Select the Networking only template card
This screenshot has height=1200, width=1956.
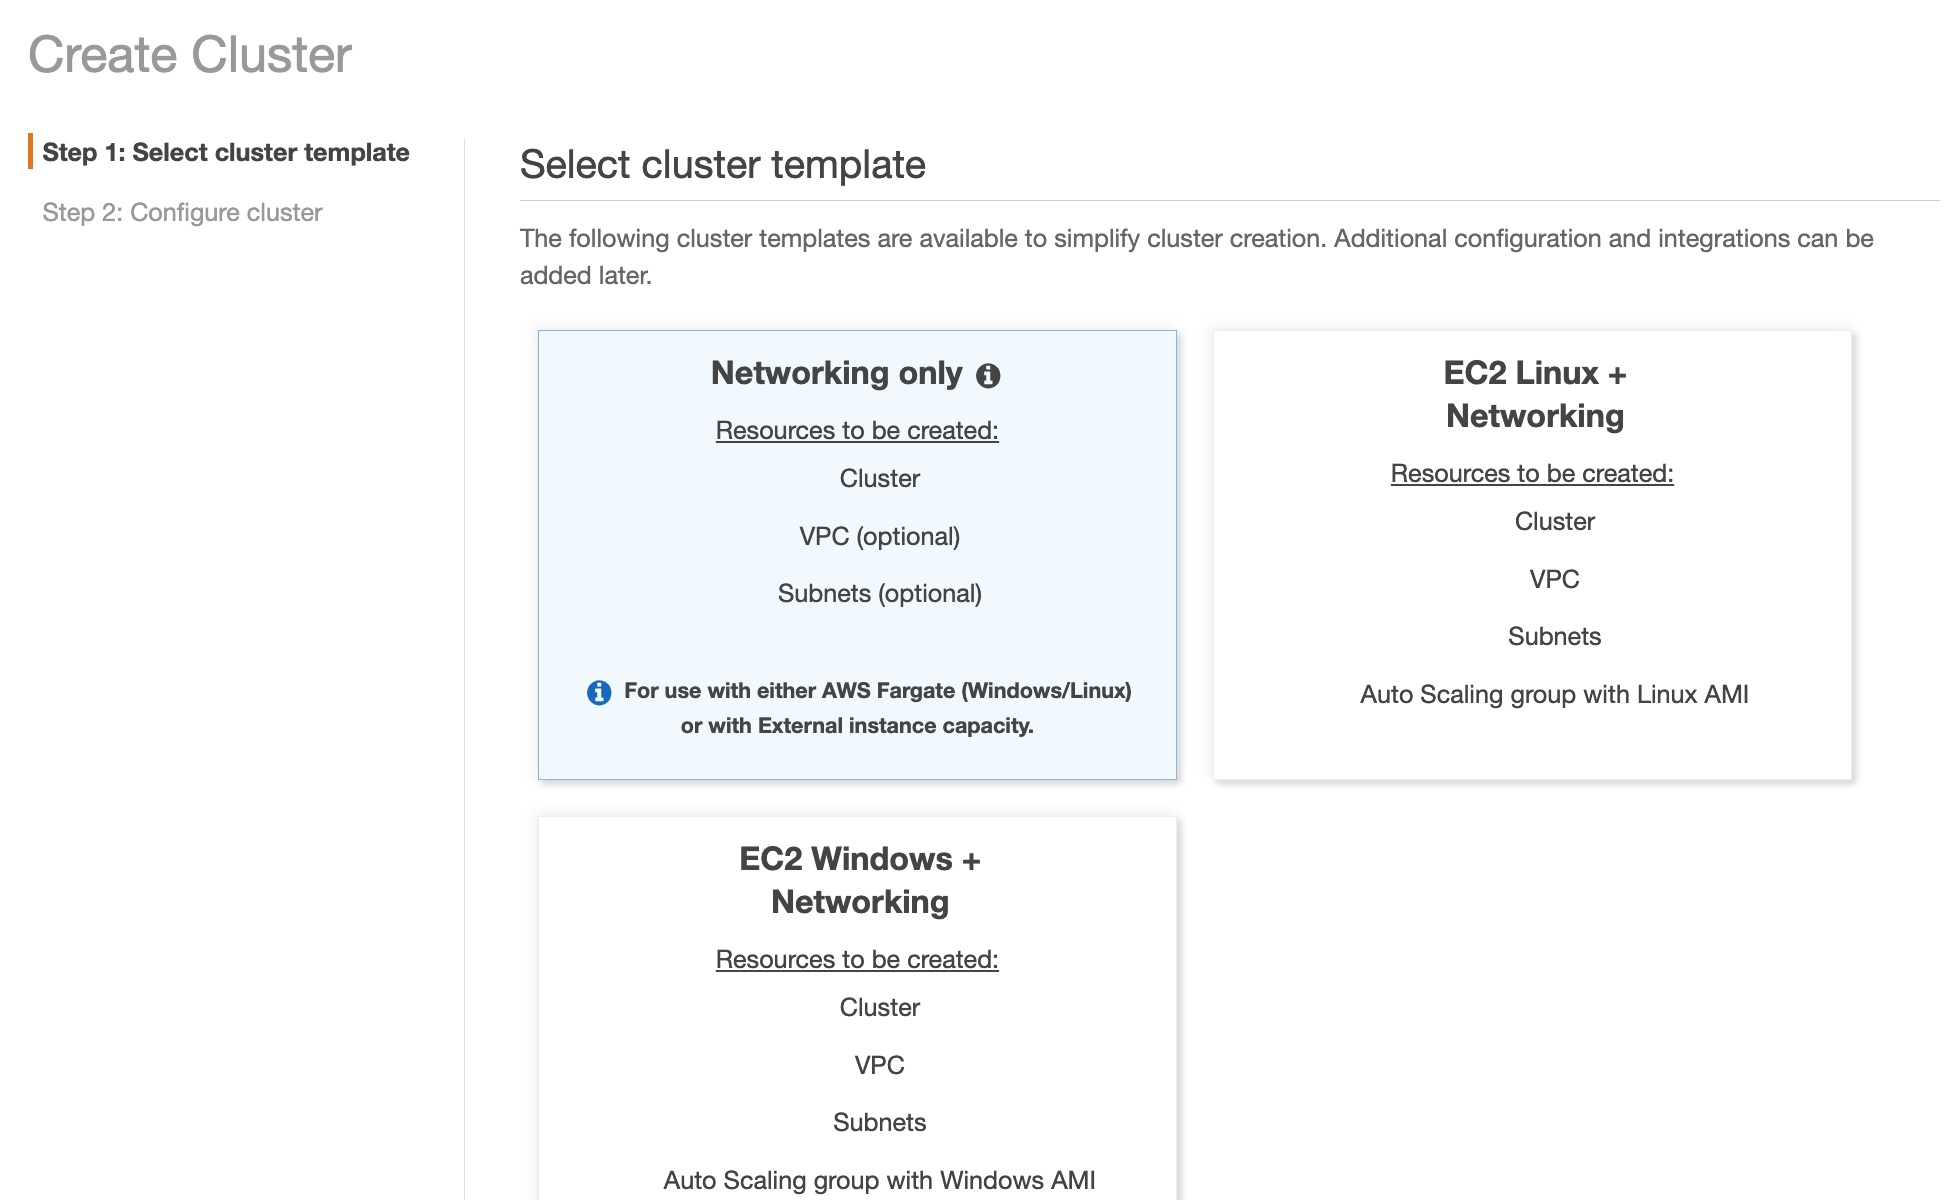tap(857, 554)
